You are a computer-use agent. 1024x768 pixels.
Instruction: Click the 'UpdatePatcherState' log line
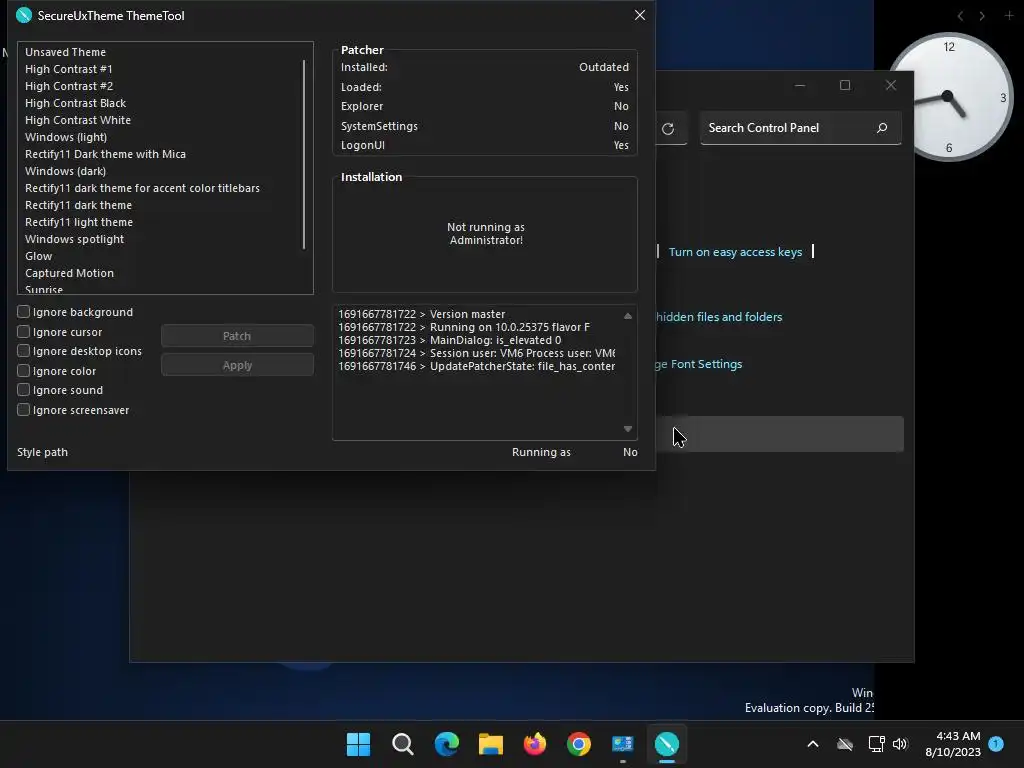[x=477, y=366]
